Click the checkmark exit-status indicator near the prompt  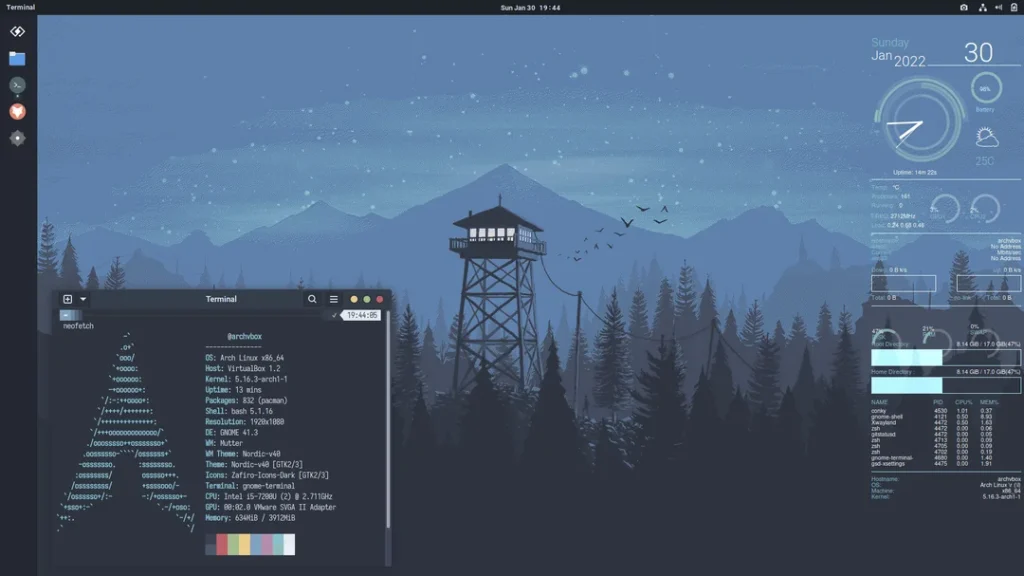[334, 314]
